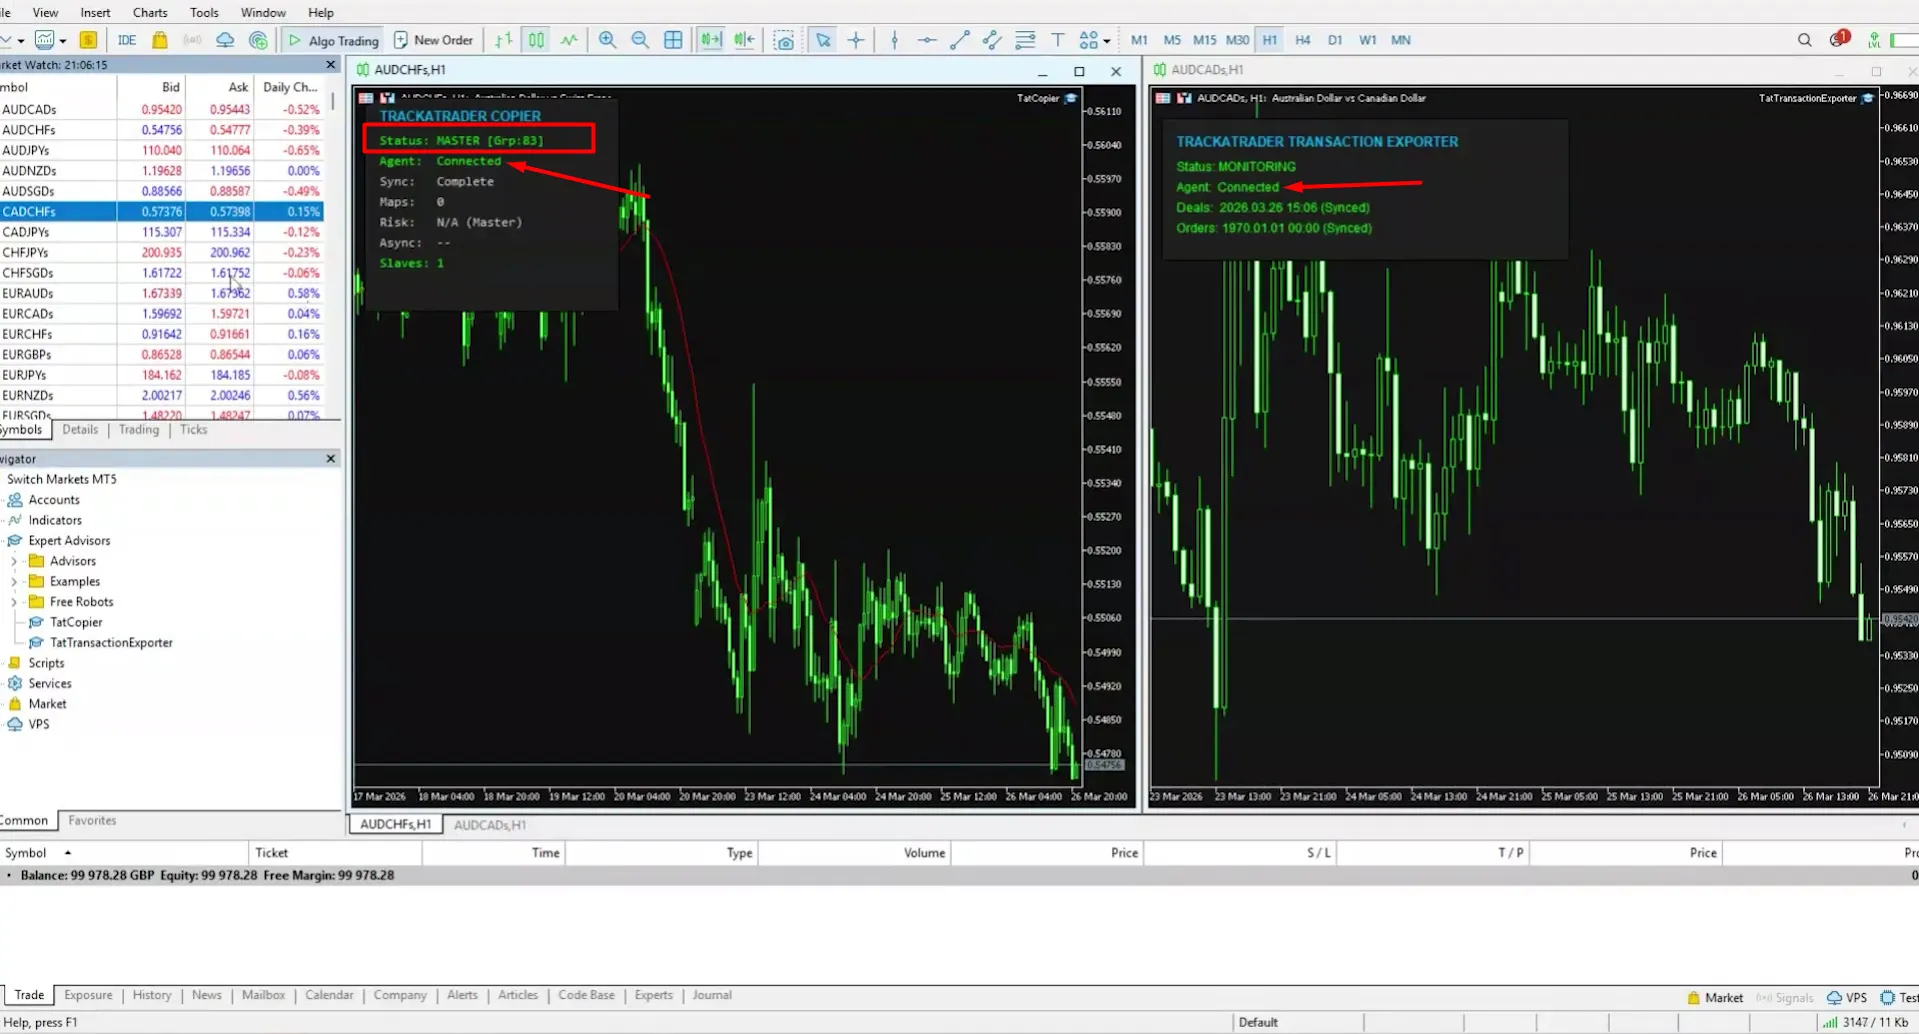
Task: Click the New Order button
Action: pyautogui.click(x=433, y=40)
